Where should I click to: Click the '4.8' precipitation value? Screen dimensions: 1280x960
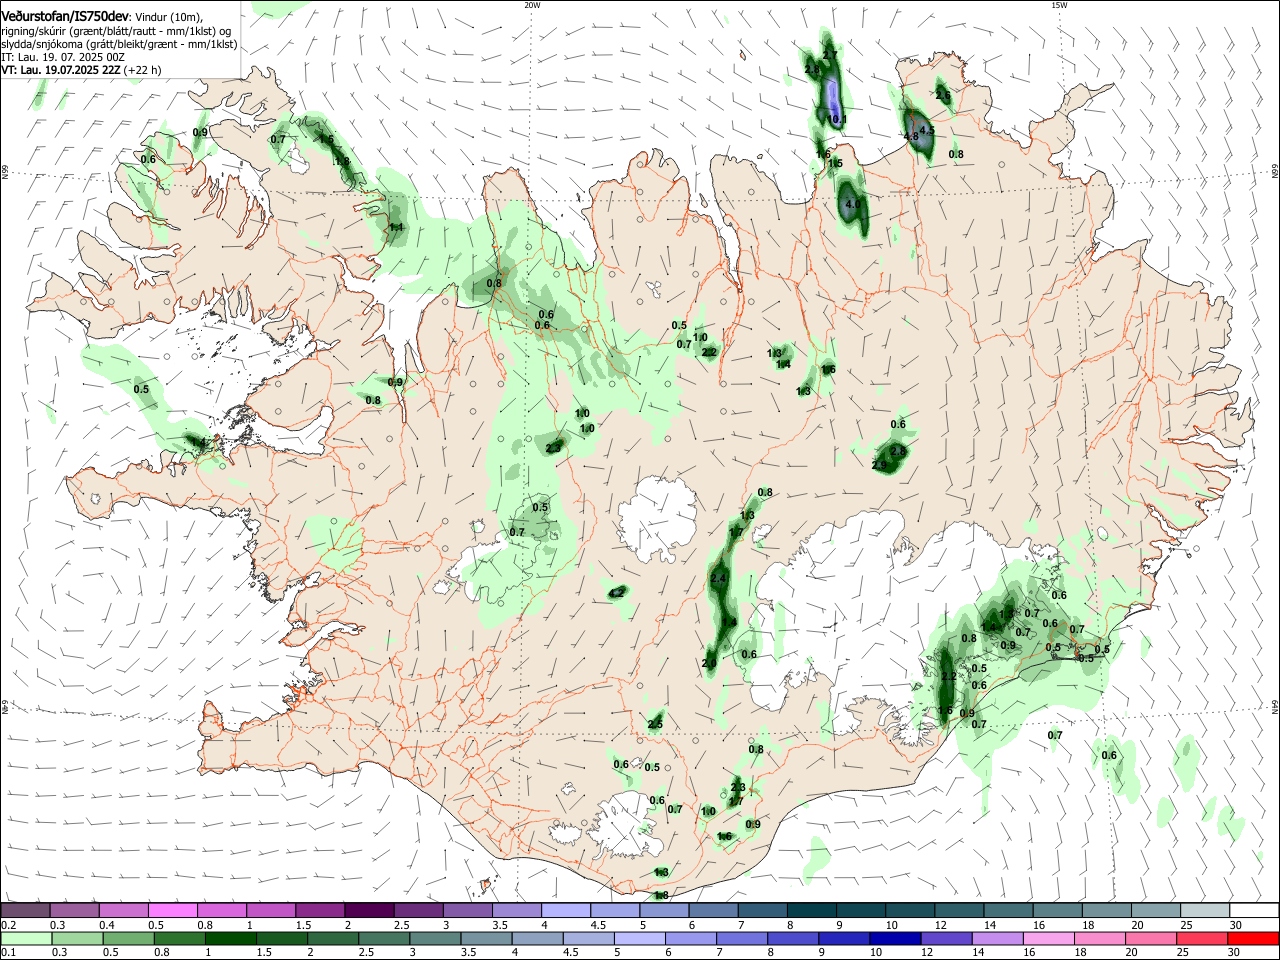(x=911, y=136)
